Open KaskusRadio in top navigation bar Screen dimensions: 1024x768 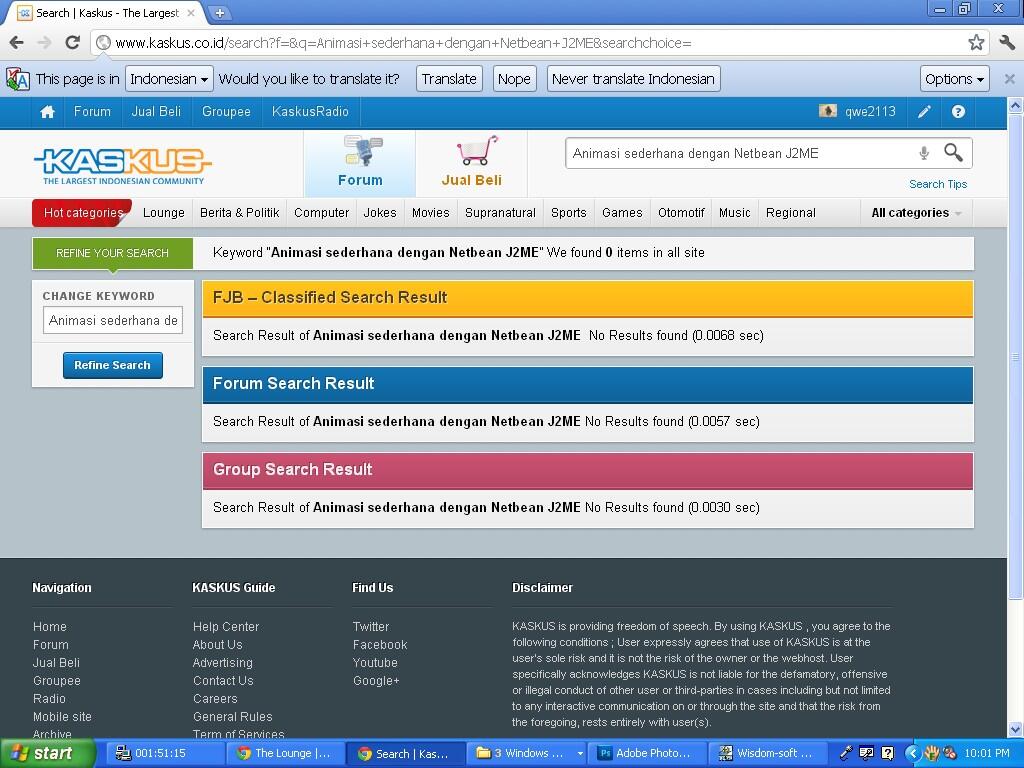point(310,112)
